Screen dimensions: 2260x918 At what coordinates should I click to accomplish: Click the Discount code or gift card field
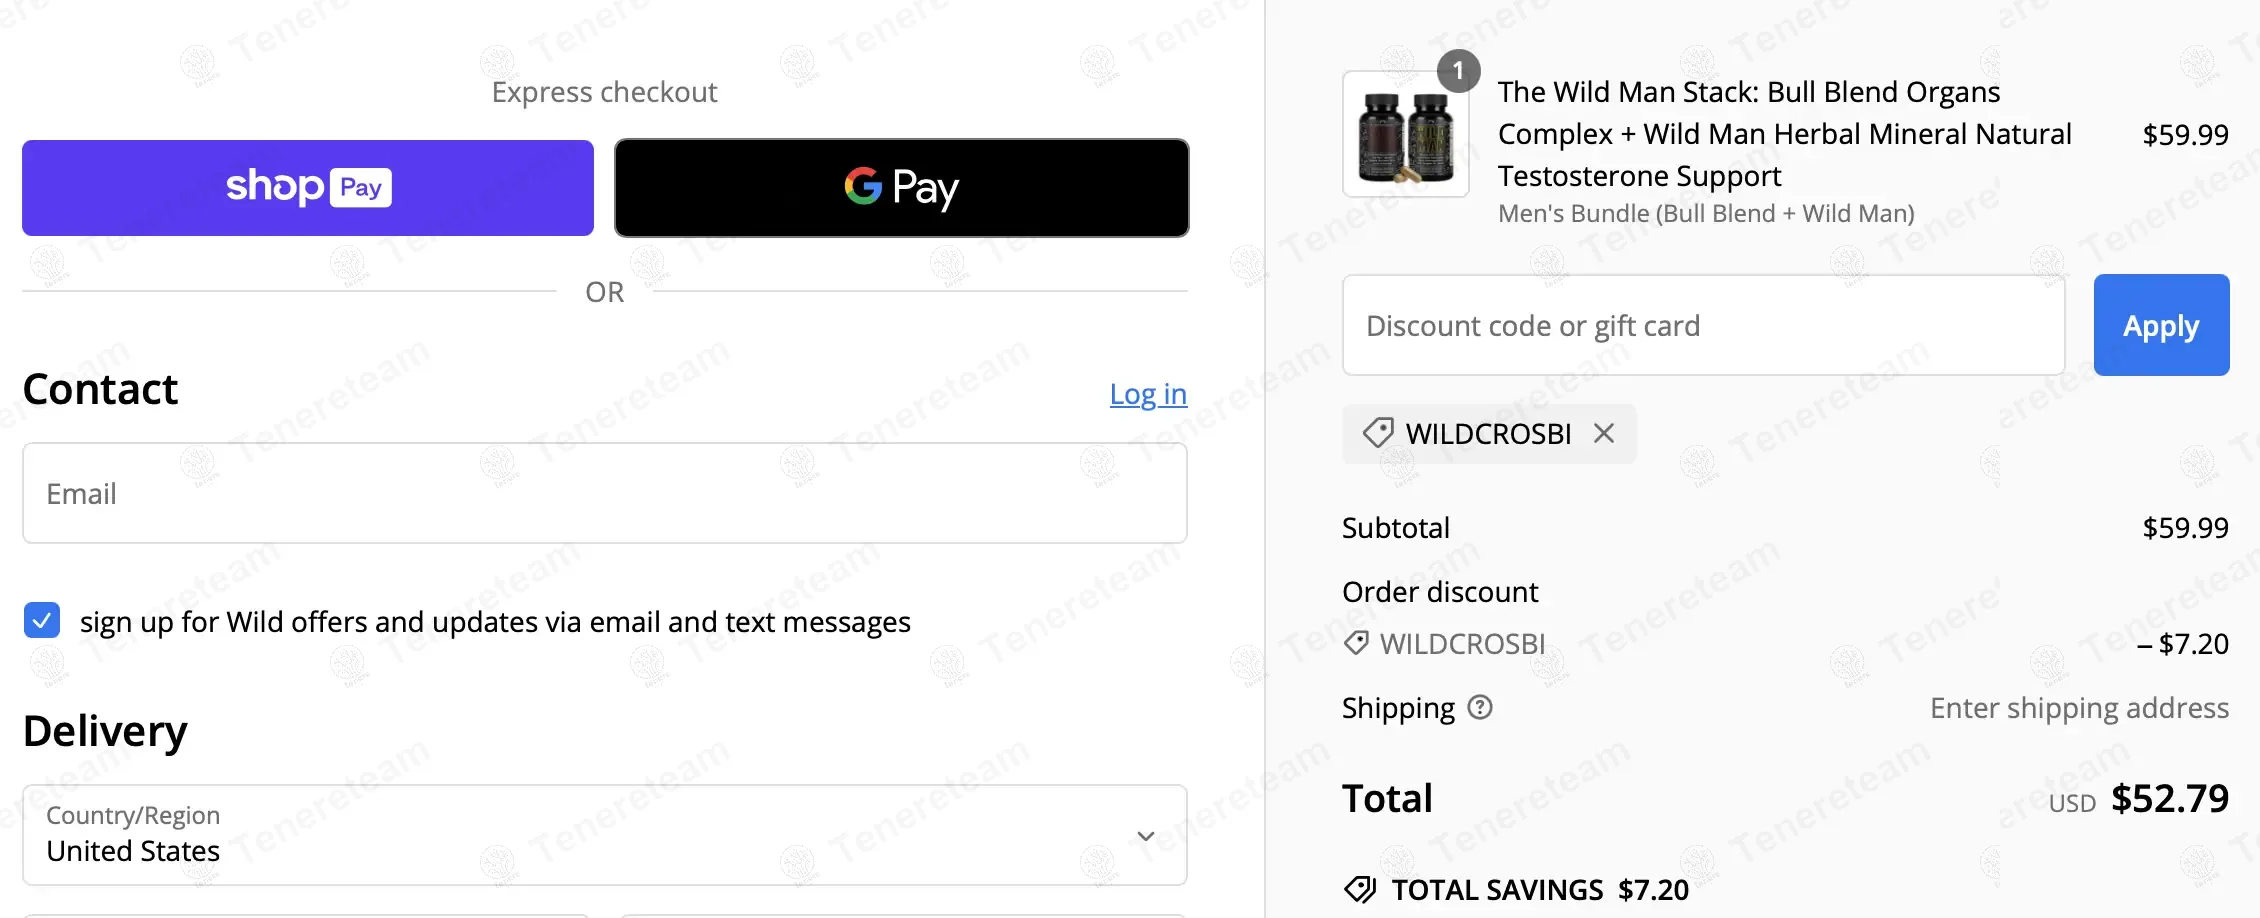coord(1703,326)
